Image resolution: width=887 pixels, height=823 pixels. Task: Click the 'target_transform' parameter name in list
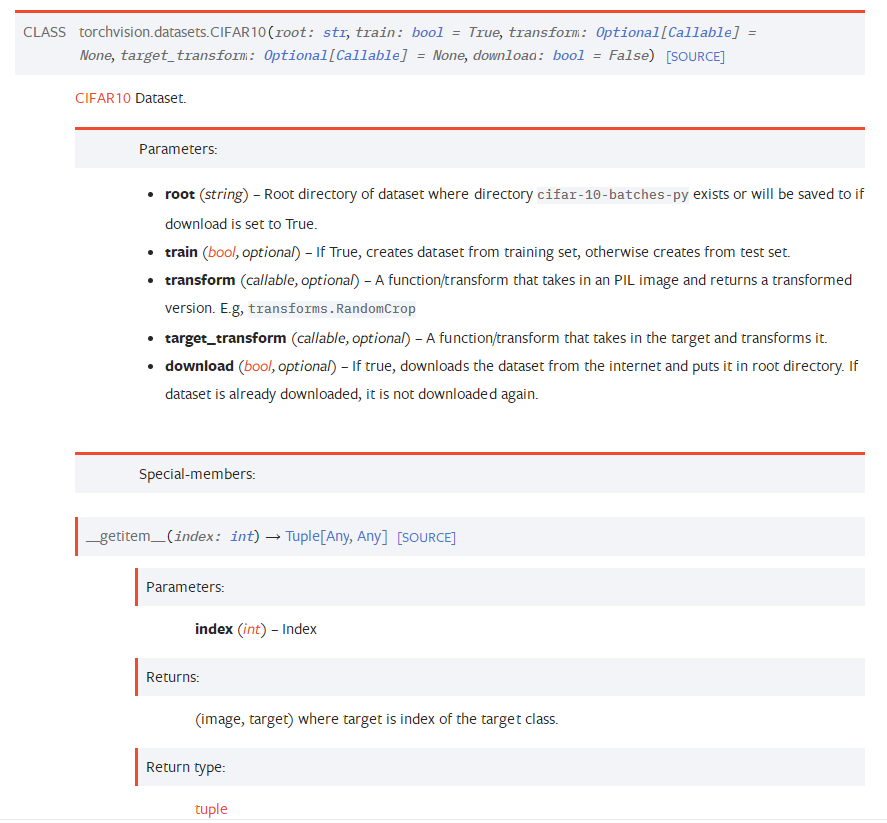coord(225,338)
